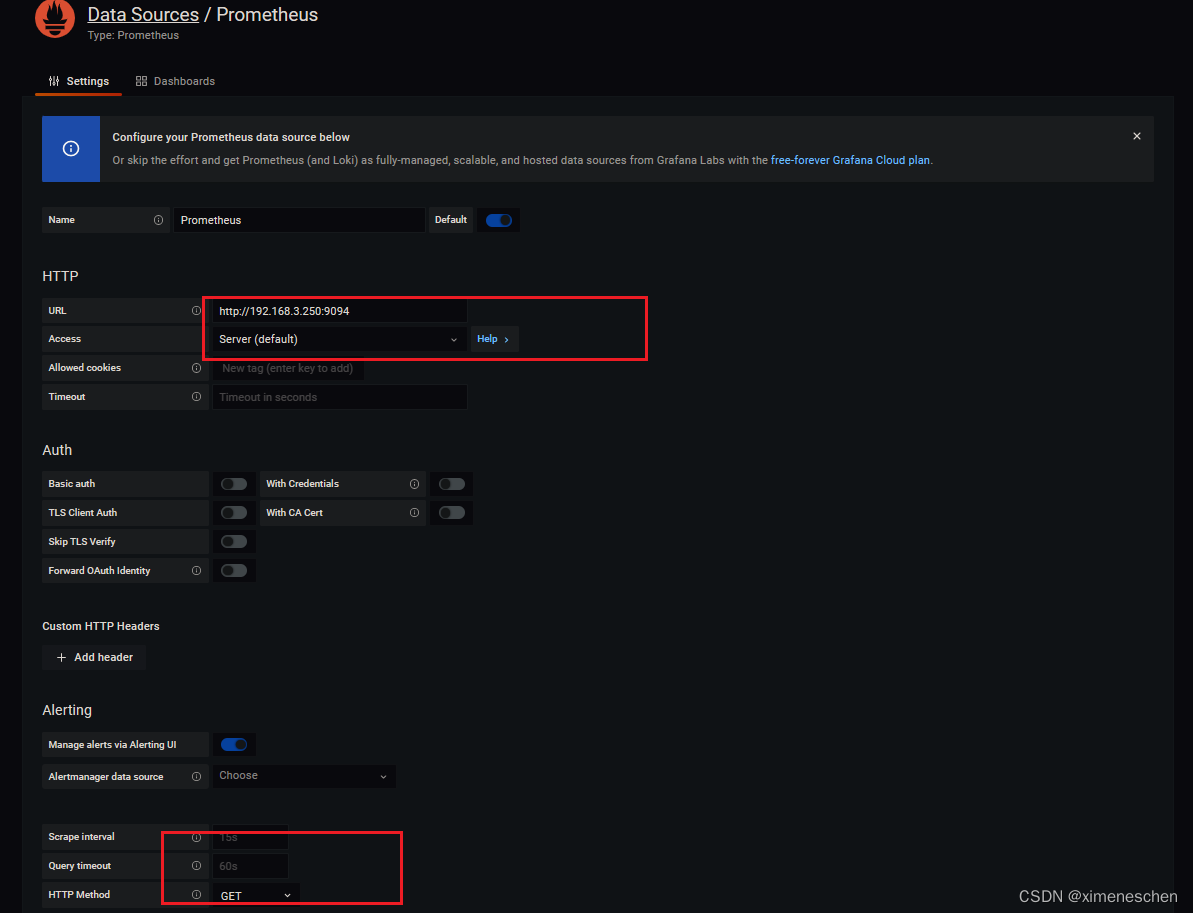Viewport: 1193px width, 913px height.
Task: Enable the TLS Client Auth switch
Action: point(234,513)
